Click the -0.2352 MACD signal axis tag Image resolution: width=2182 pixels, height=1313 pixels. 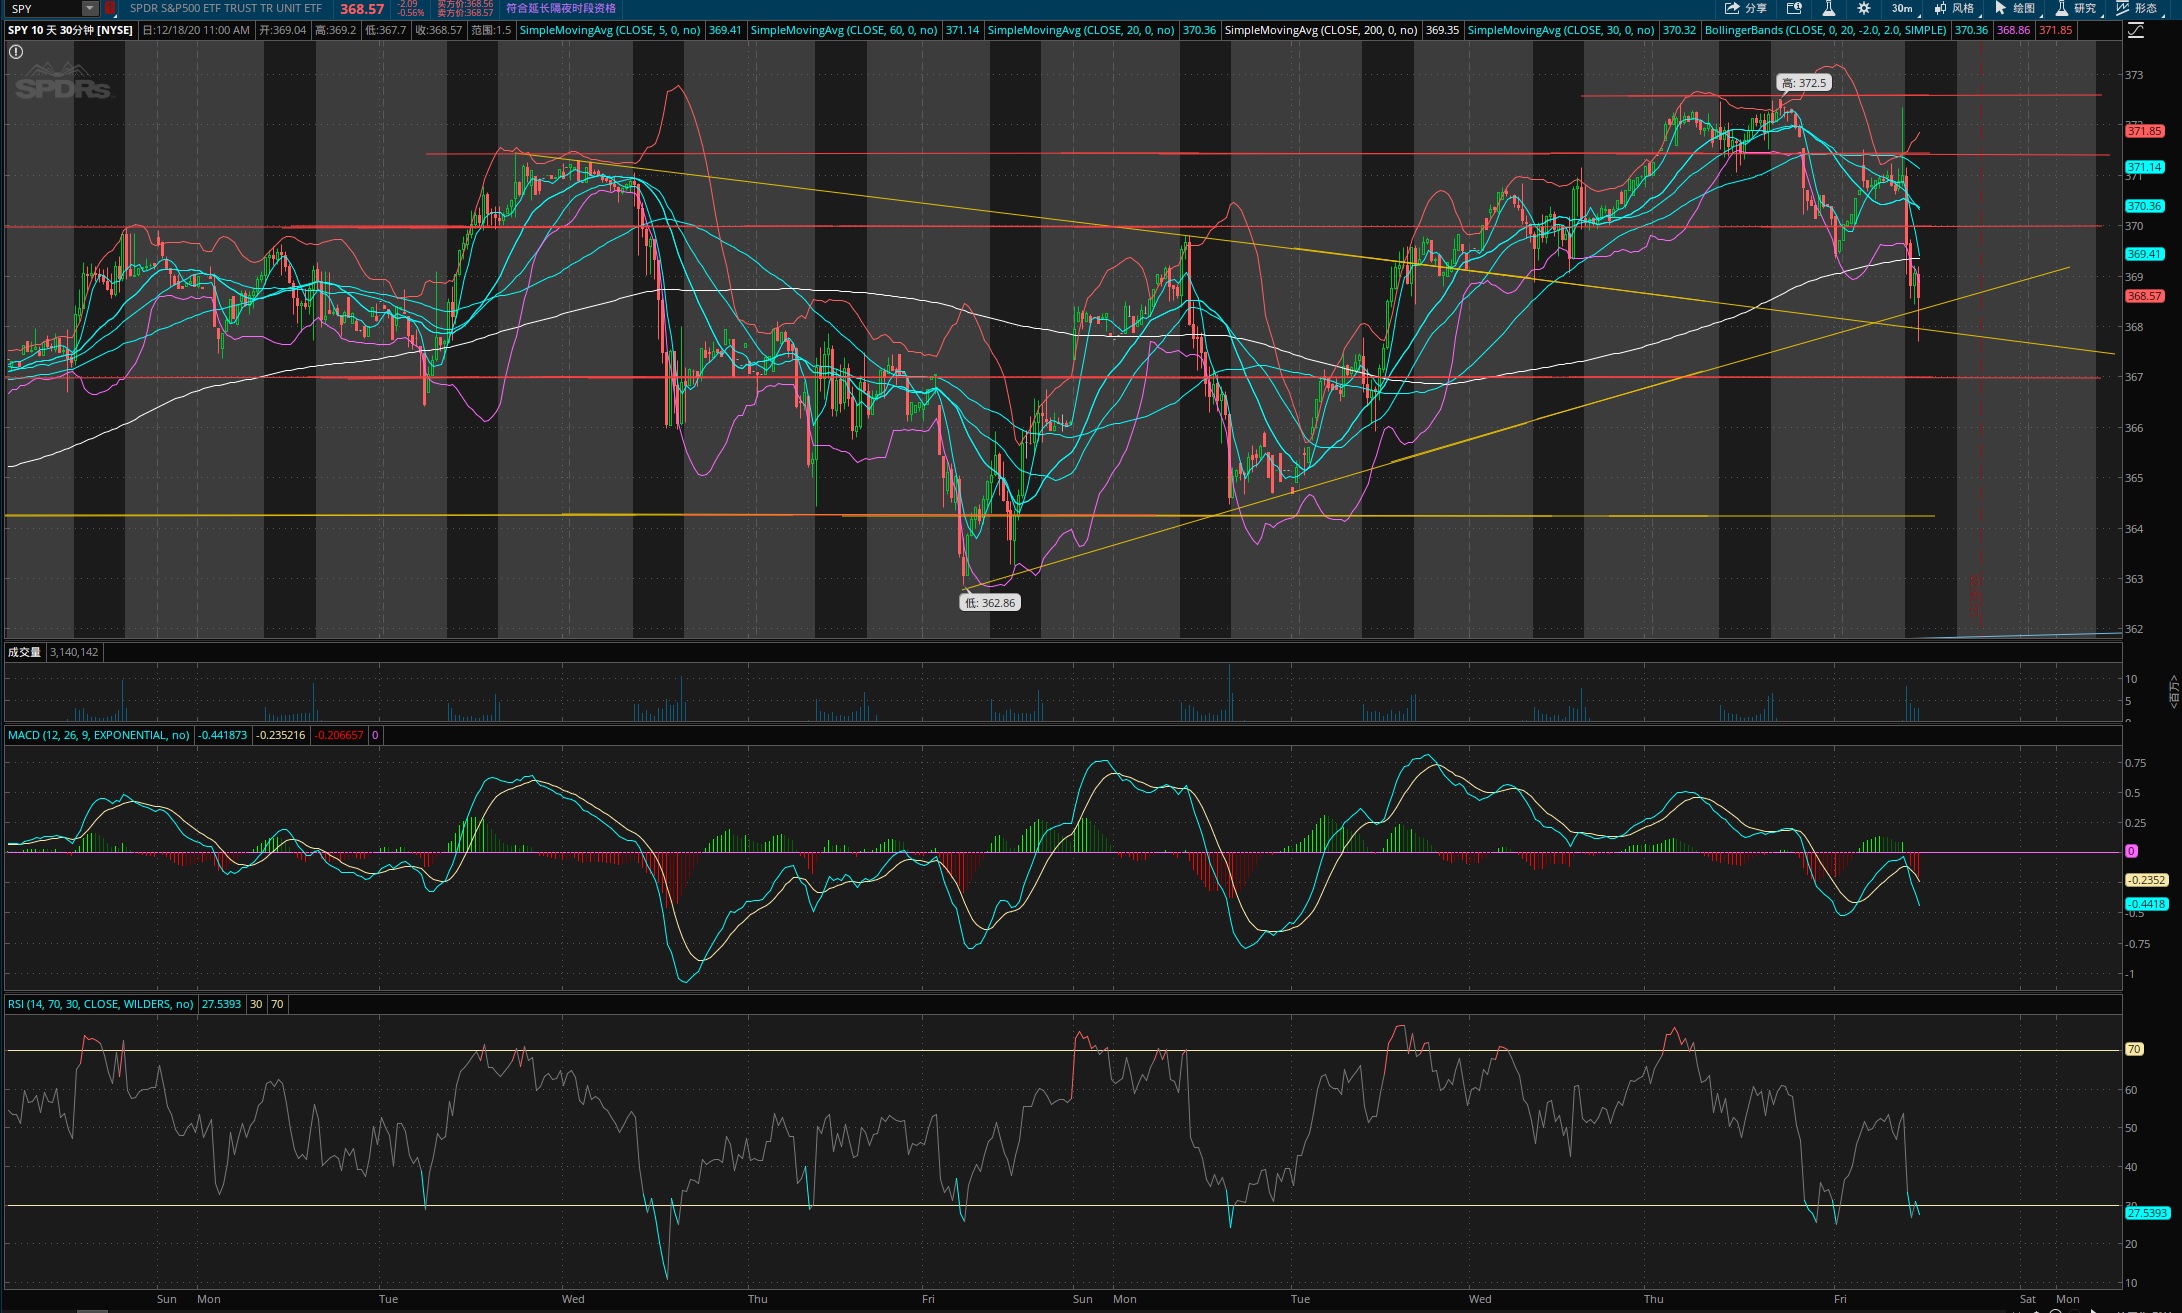coord(2146,880)
